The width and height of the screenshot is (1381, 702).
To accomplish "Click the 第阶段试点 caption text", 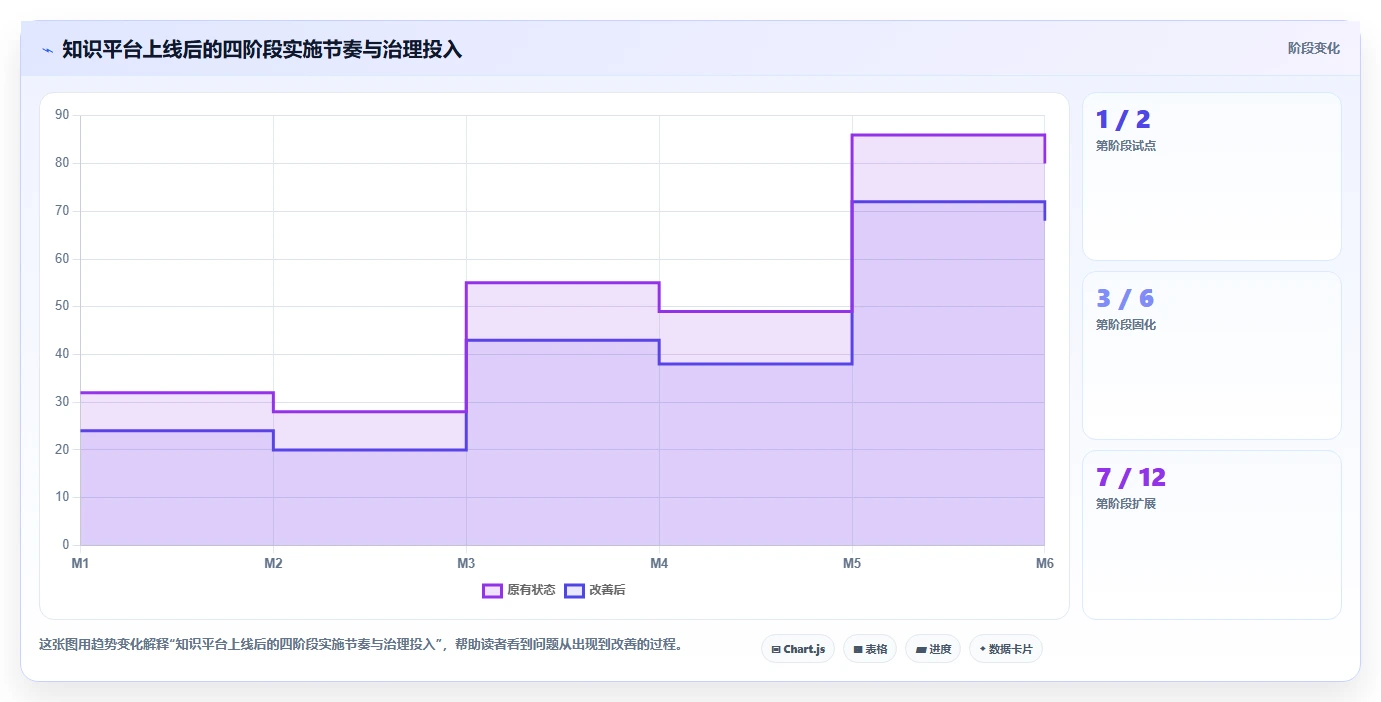I will pyautogui.click(x=1126, y=146).
